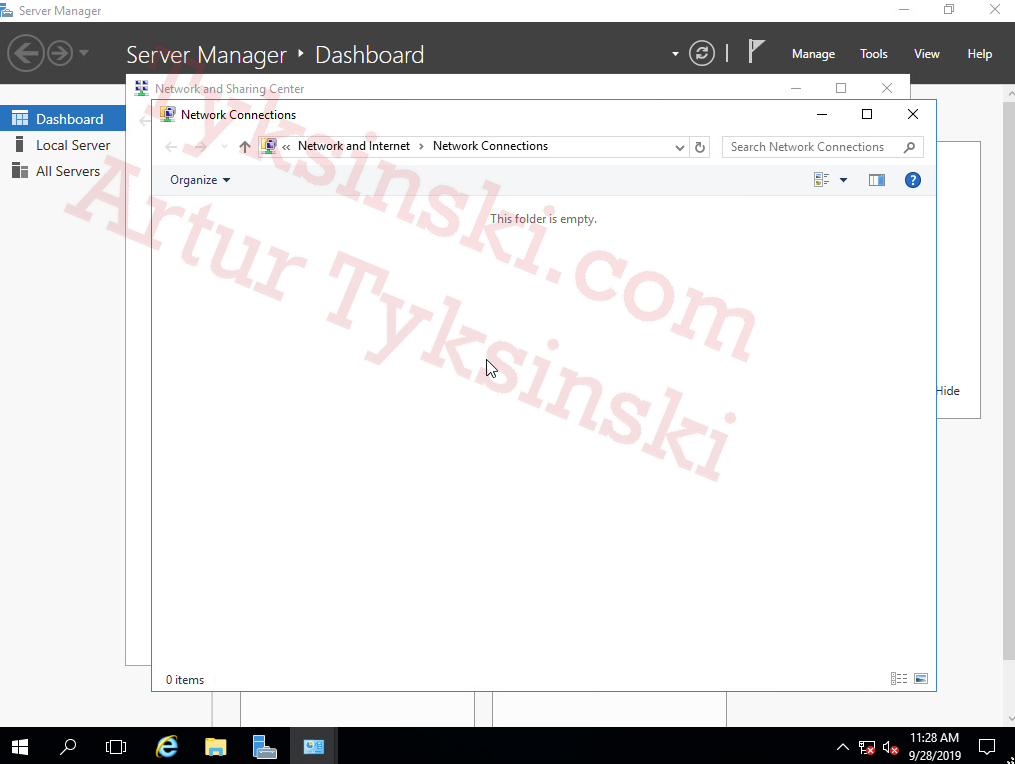
Task: Open taskbar Search
Action: pyautogui.click(x=68, y=747)
